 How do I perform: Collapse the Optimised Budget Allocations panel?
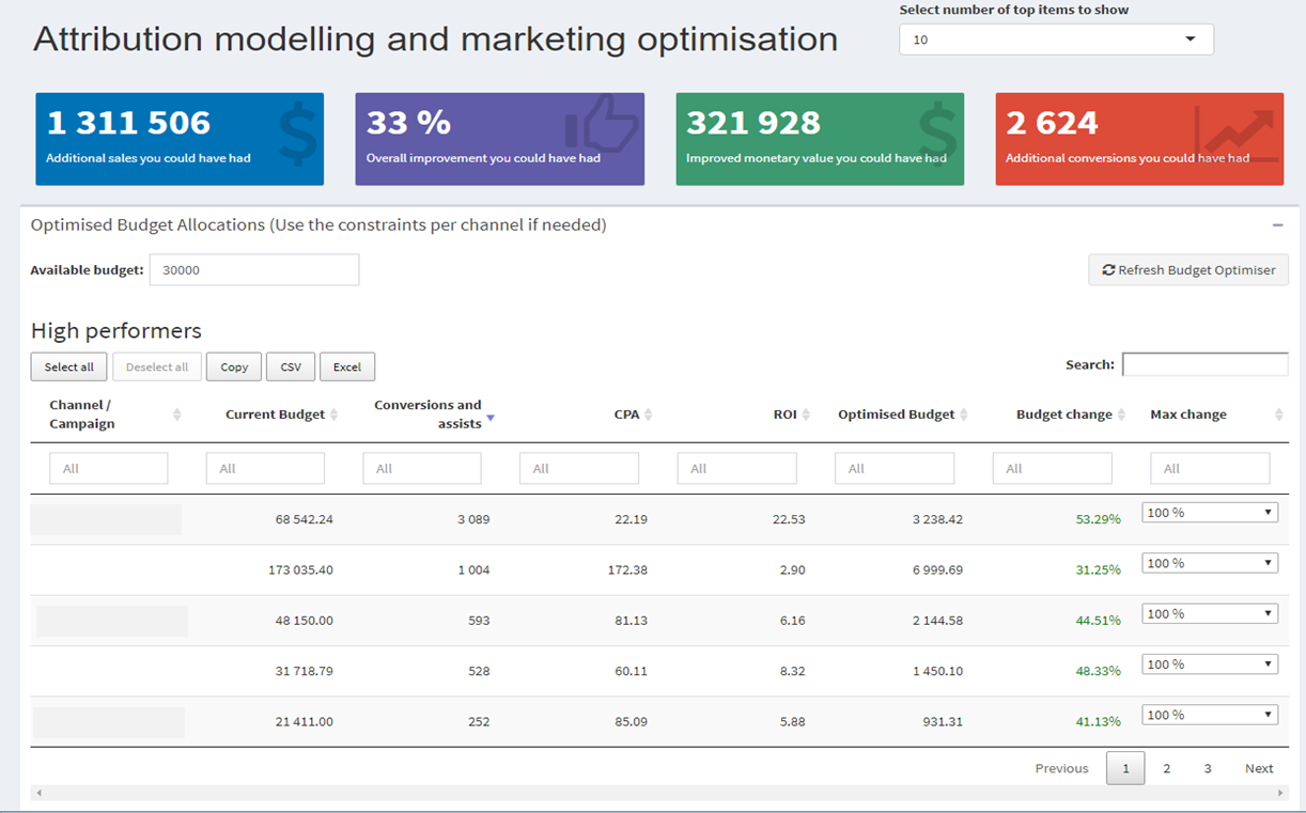point(1277,225)
